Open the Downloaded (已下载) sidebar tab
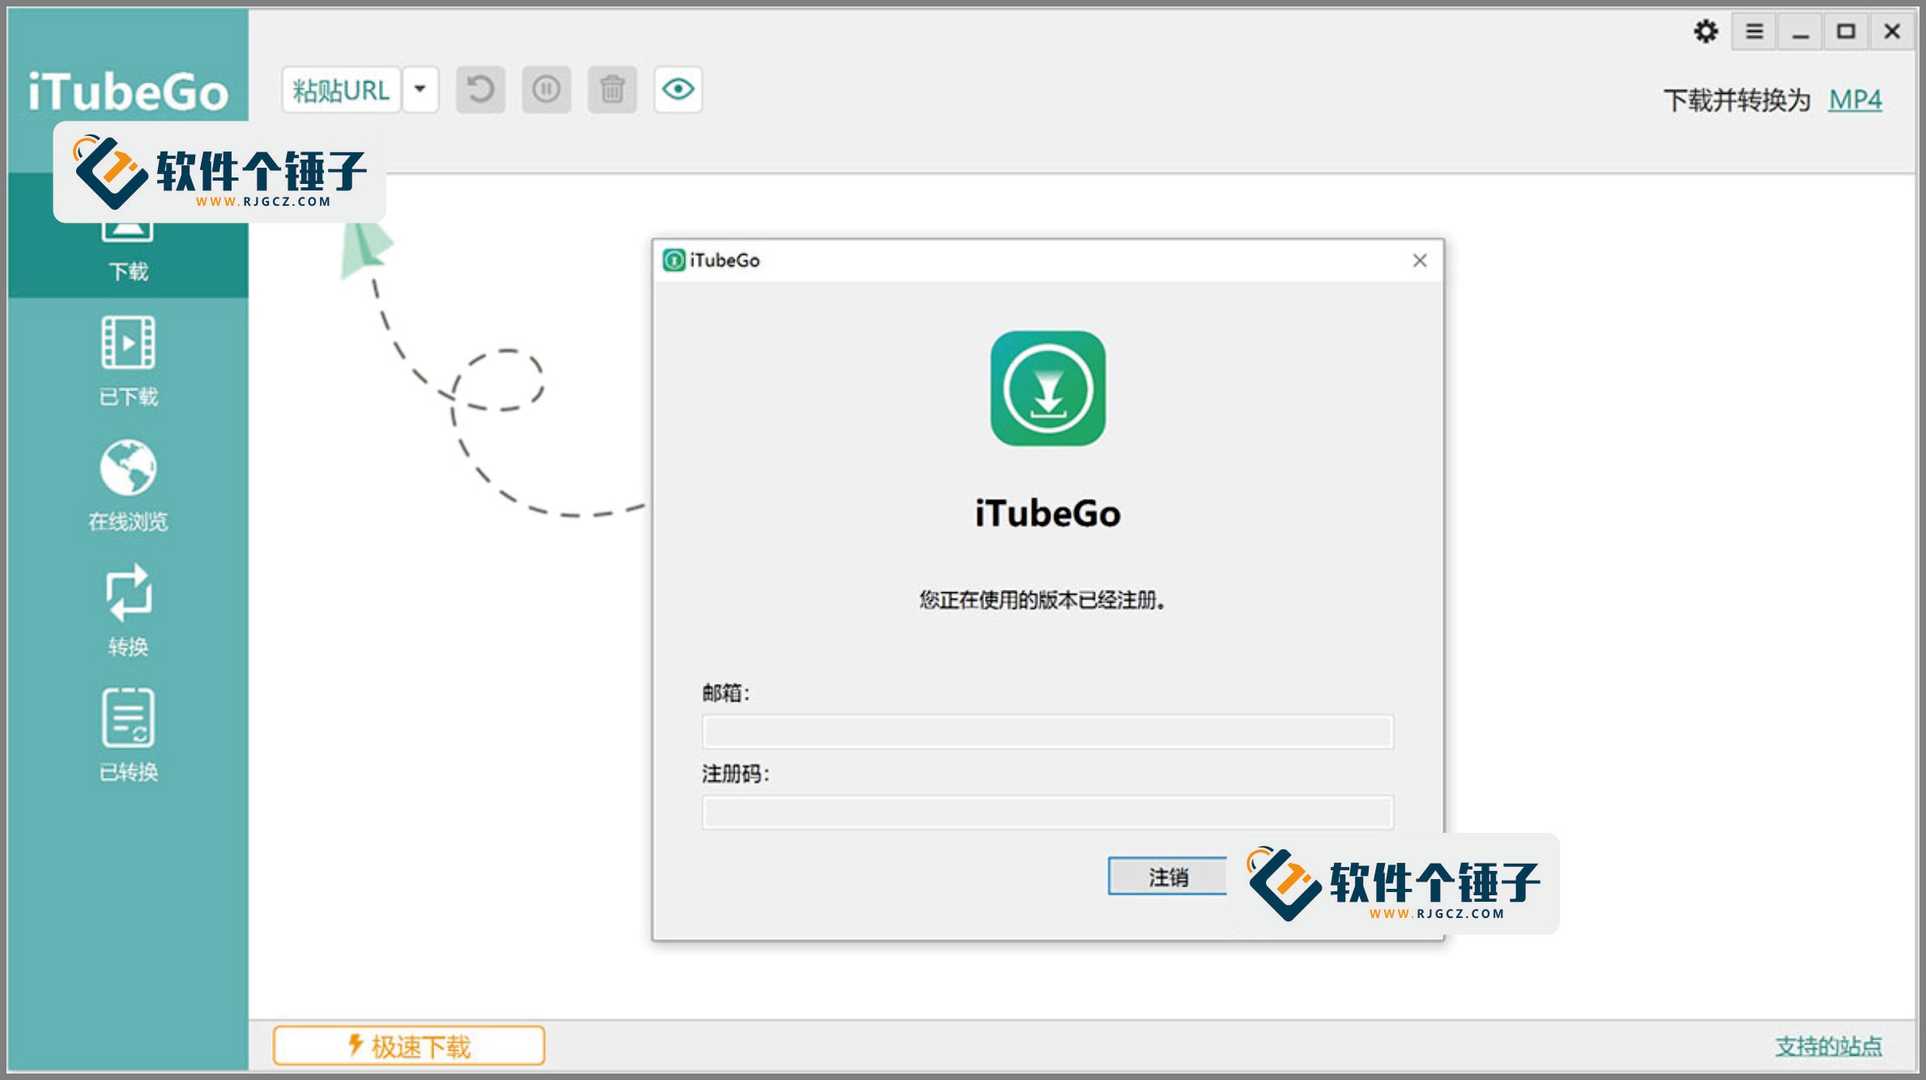This screenshot has width=1926, height=1080. [128, 361]
